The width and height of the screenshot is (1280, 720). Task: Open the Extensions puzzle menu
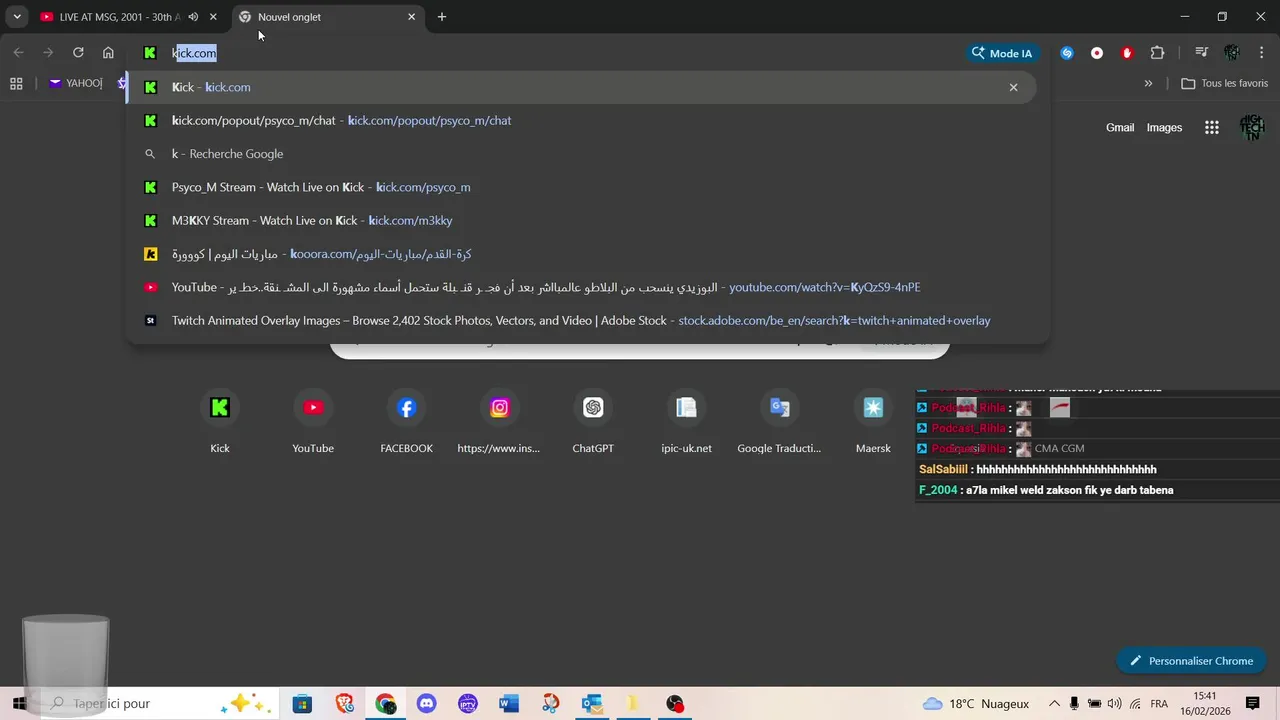pyautogui.click(x=1157, y=53)
